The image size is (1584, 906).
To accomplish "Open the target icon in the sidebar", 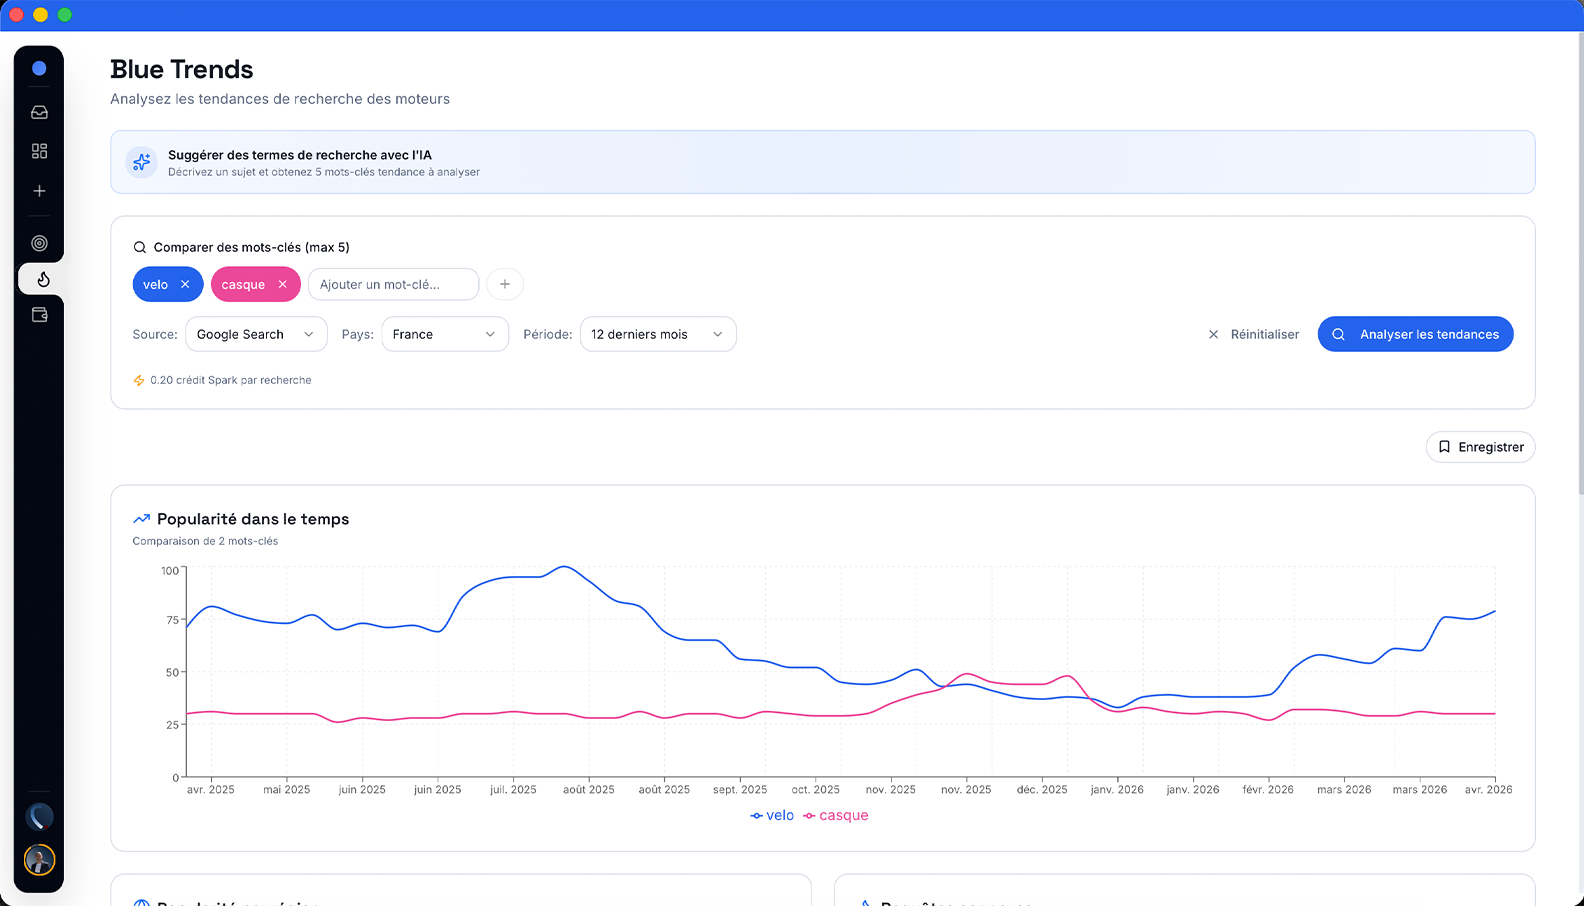I will 39,243.
